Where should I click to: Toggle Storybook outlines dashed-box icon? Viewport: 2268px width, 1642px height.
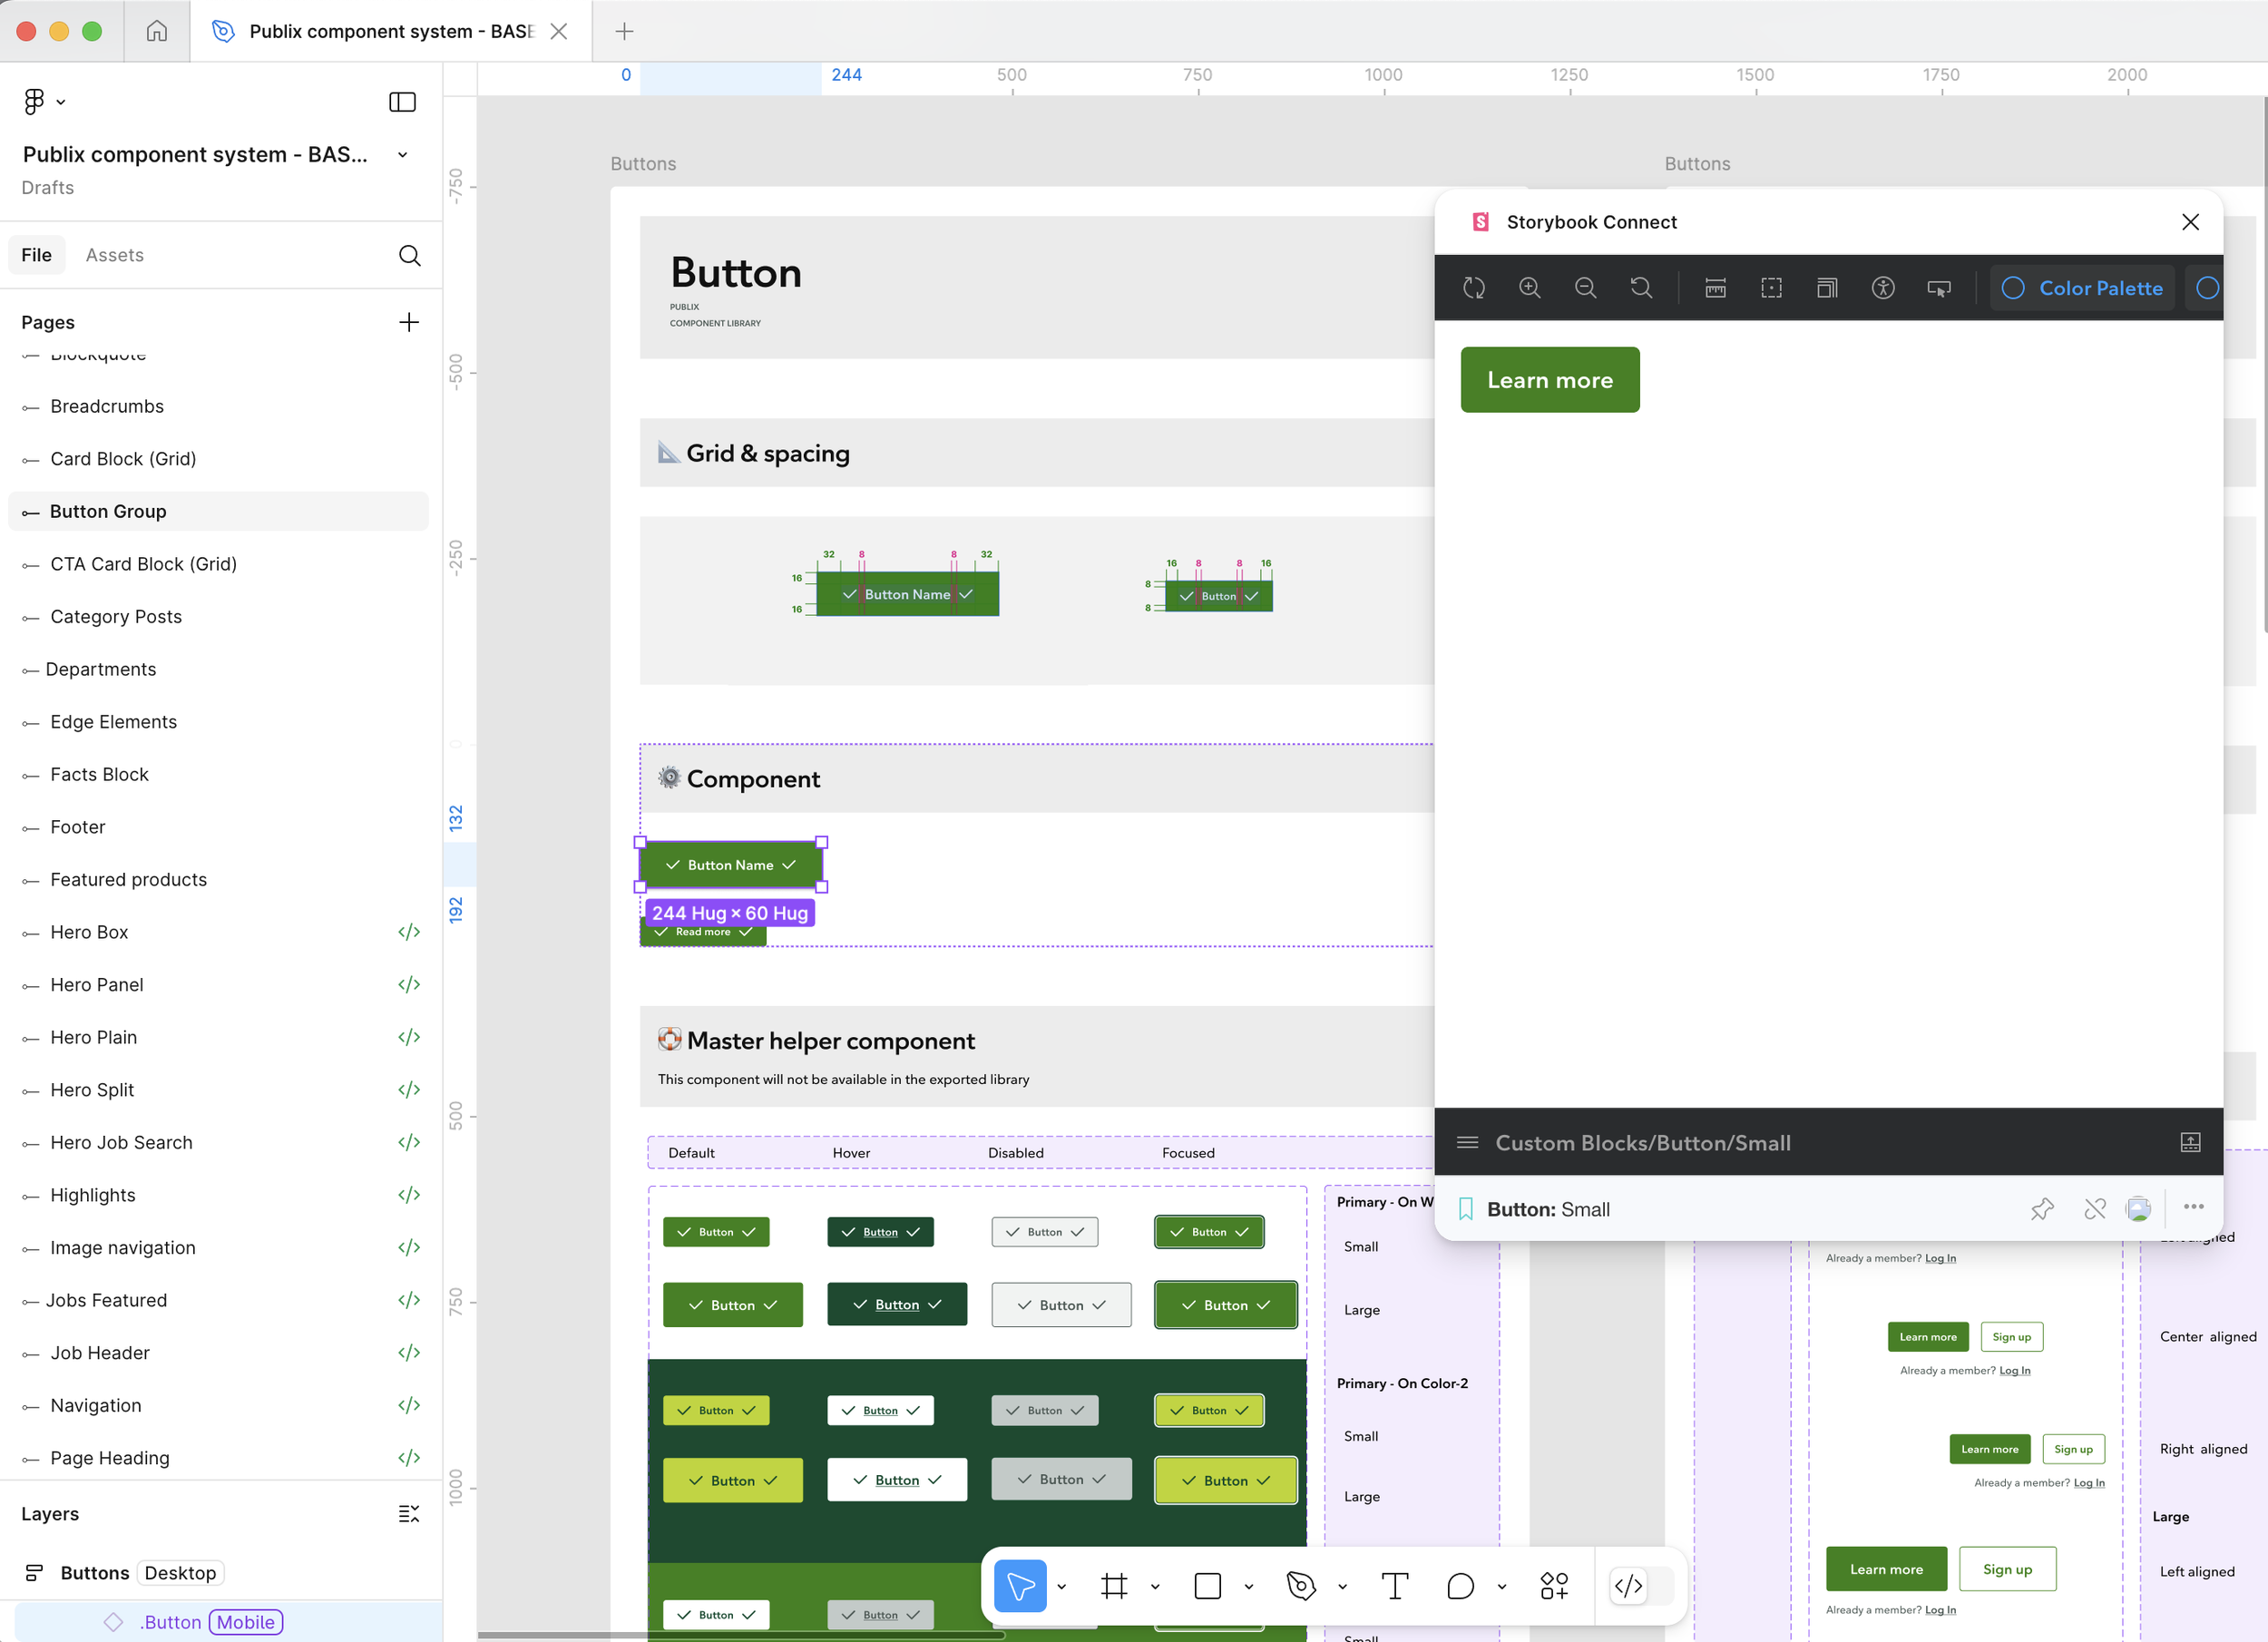[x=1771, y=288]
